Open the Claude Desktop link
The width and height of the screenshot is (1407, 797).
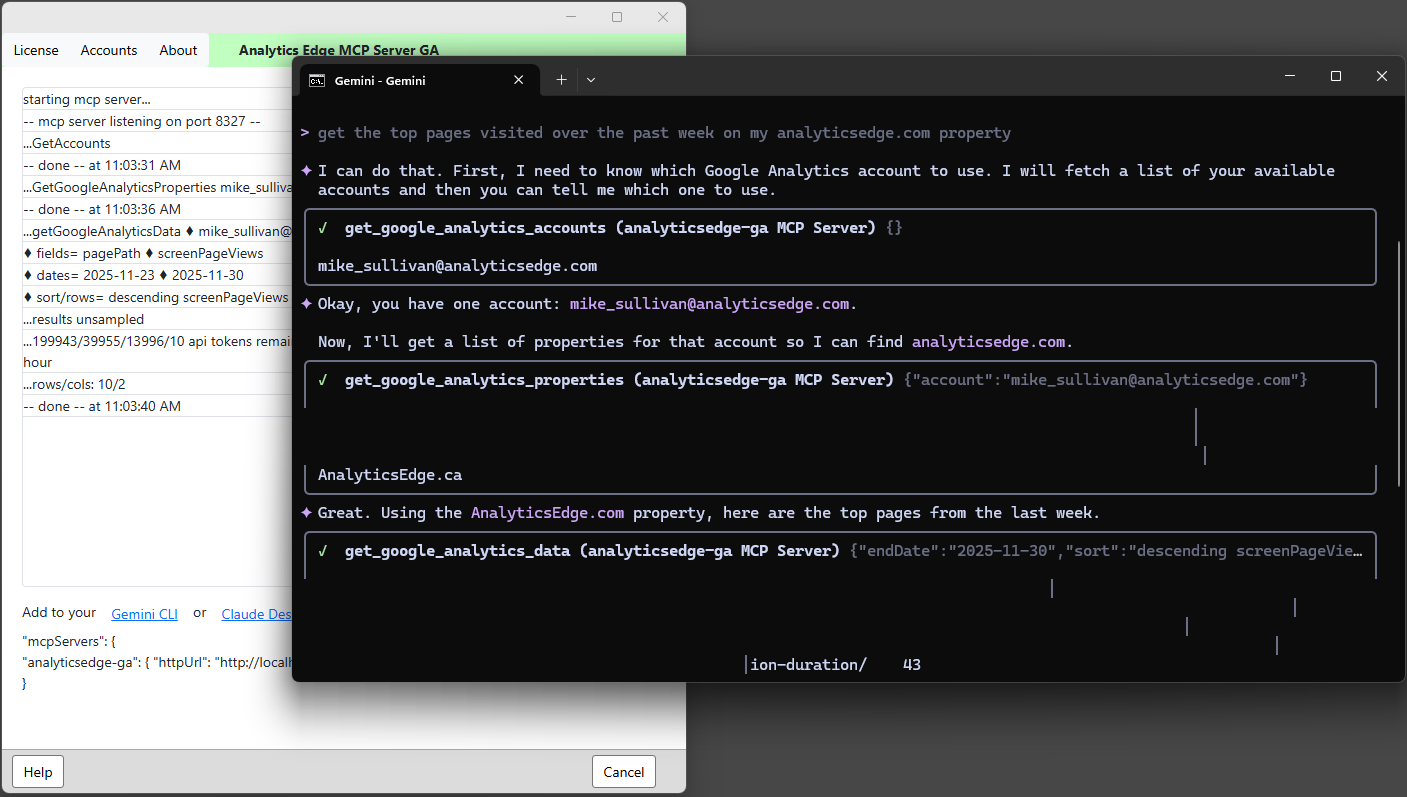[256, 614]
